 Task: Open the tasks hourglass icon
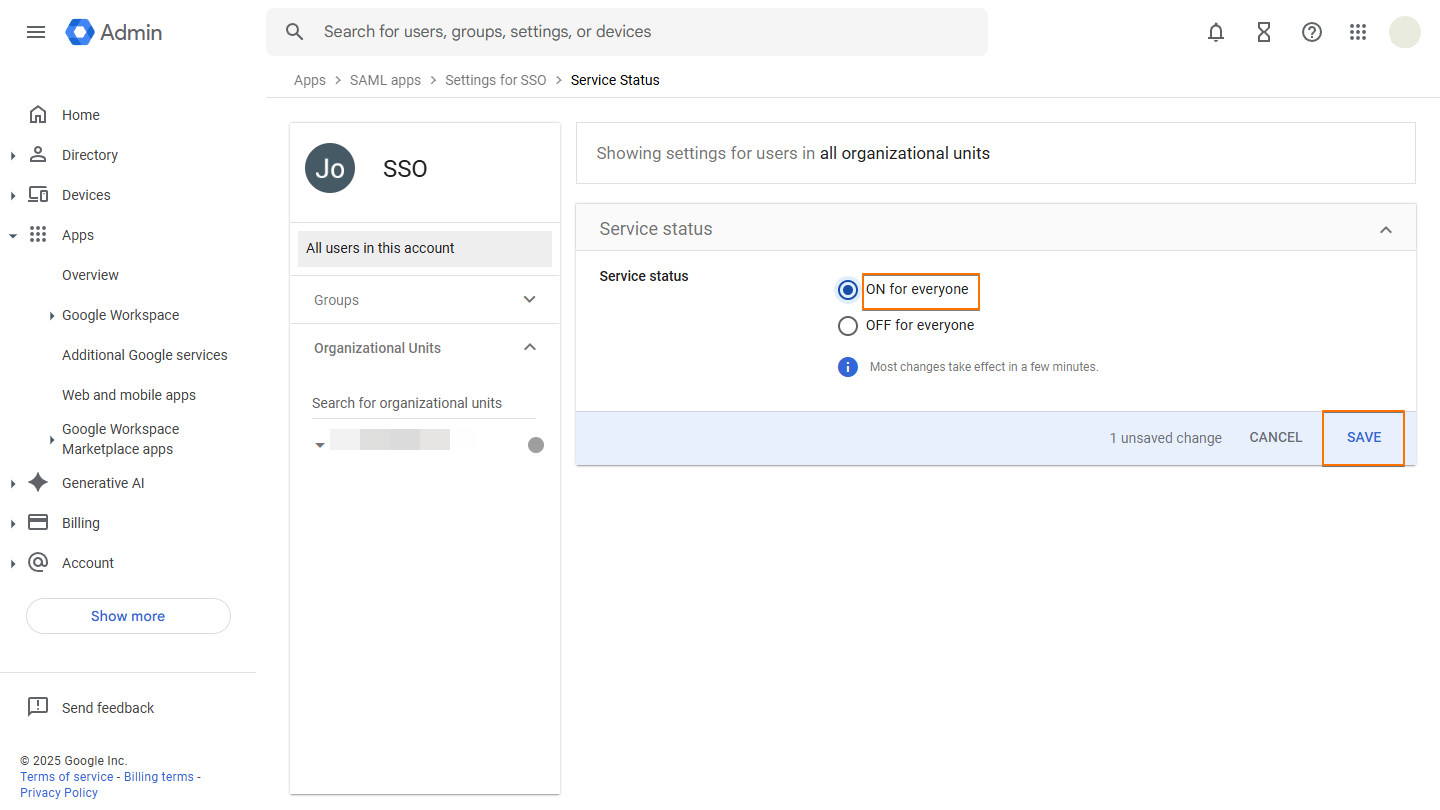(x=1264, y=31)
